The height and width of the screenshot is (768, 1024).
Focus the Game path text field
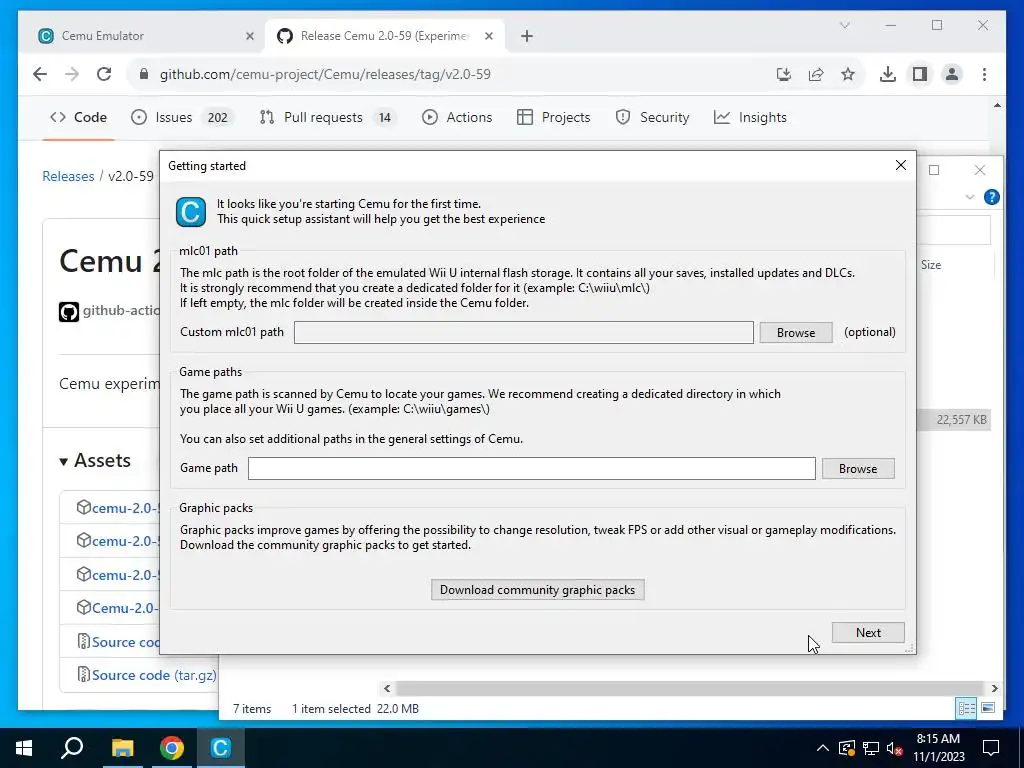click(532, 468)
